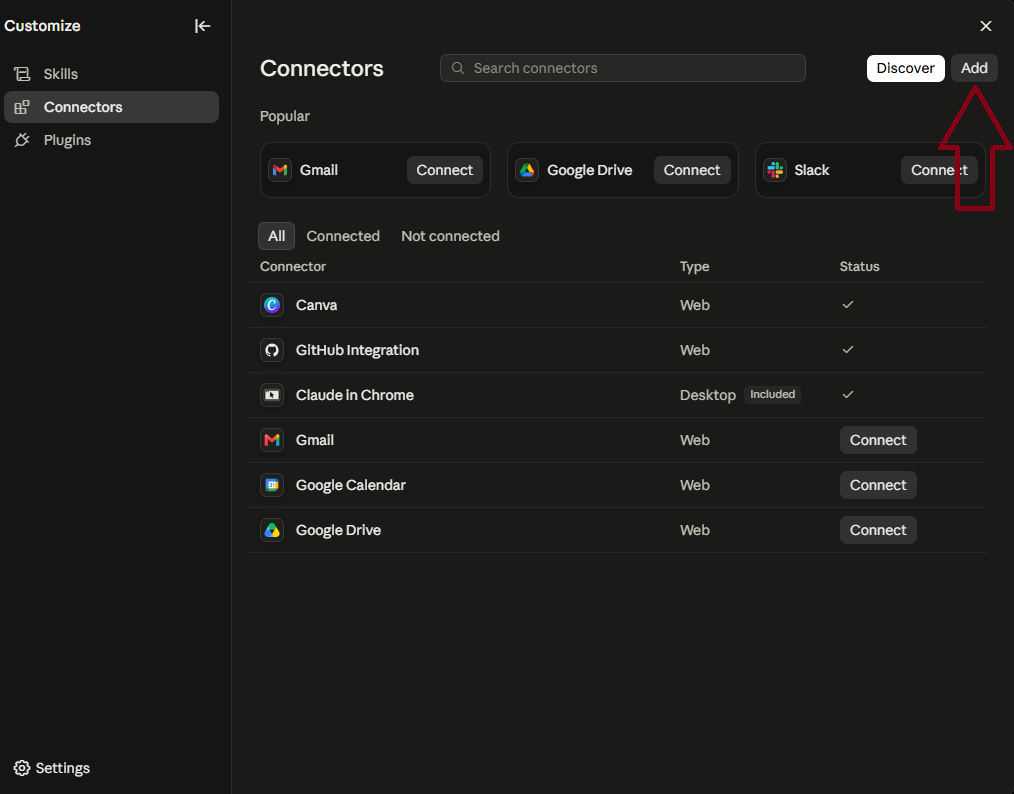Connect Gmail in the connector table

[878, 440]
